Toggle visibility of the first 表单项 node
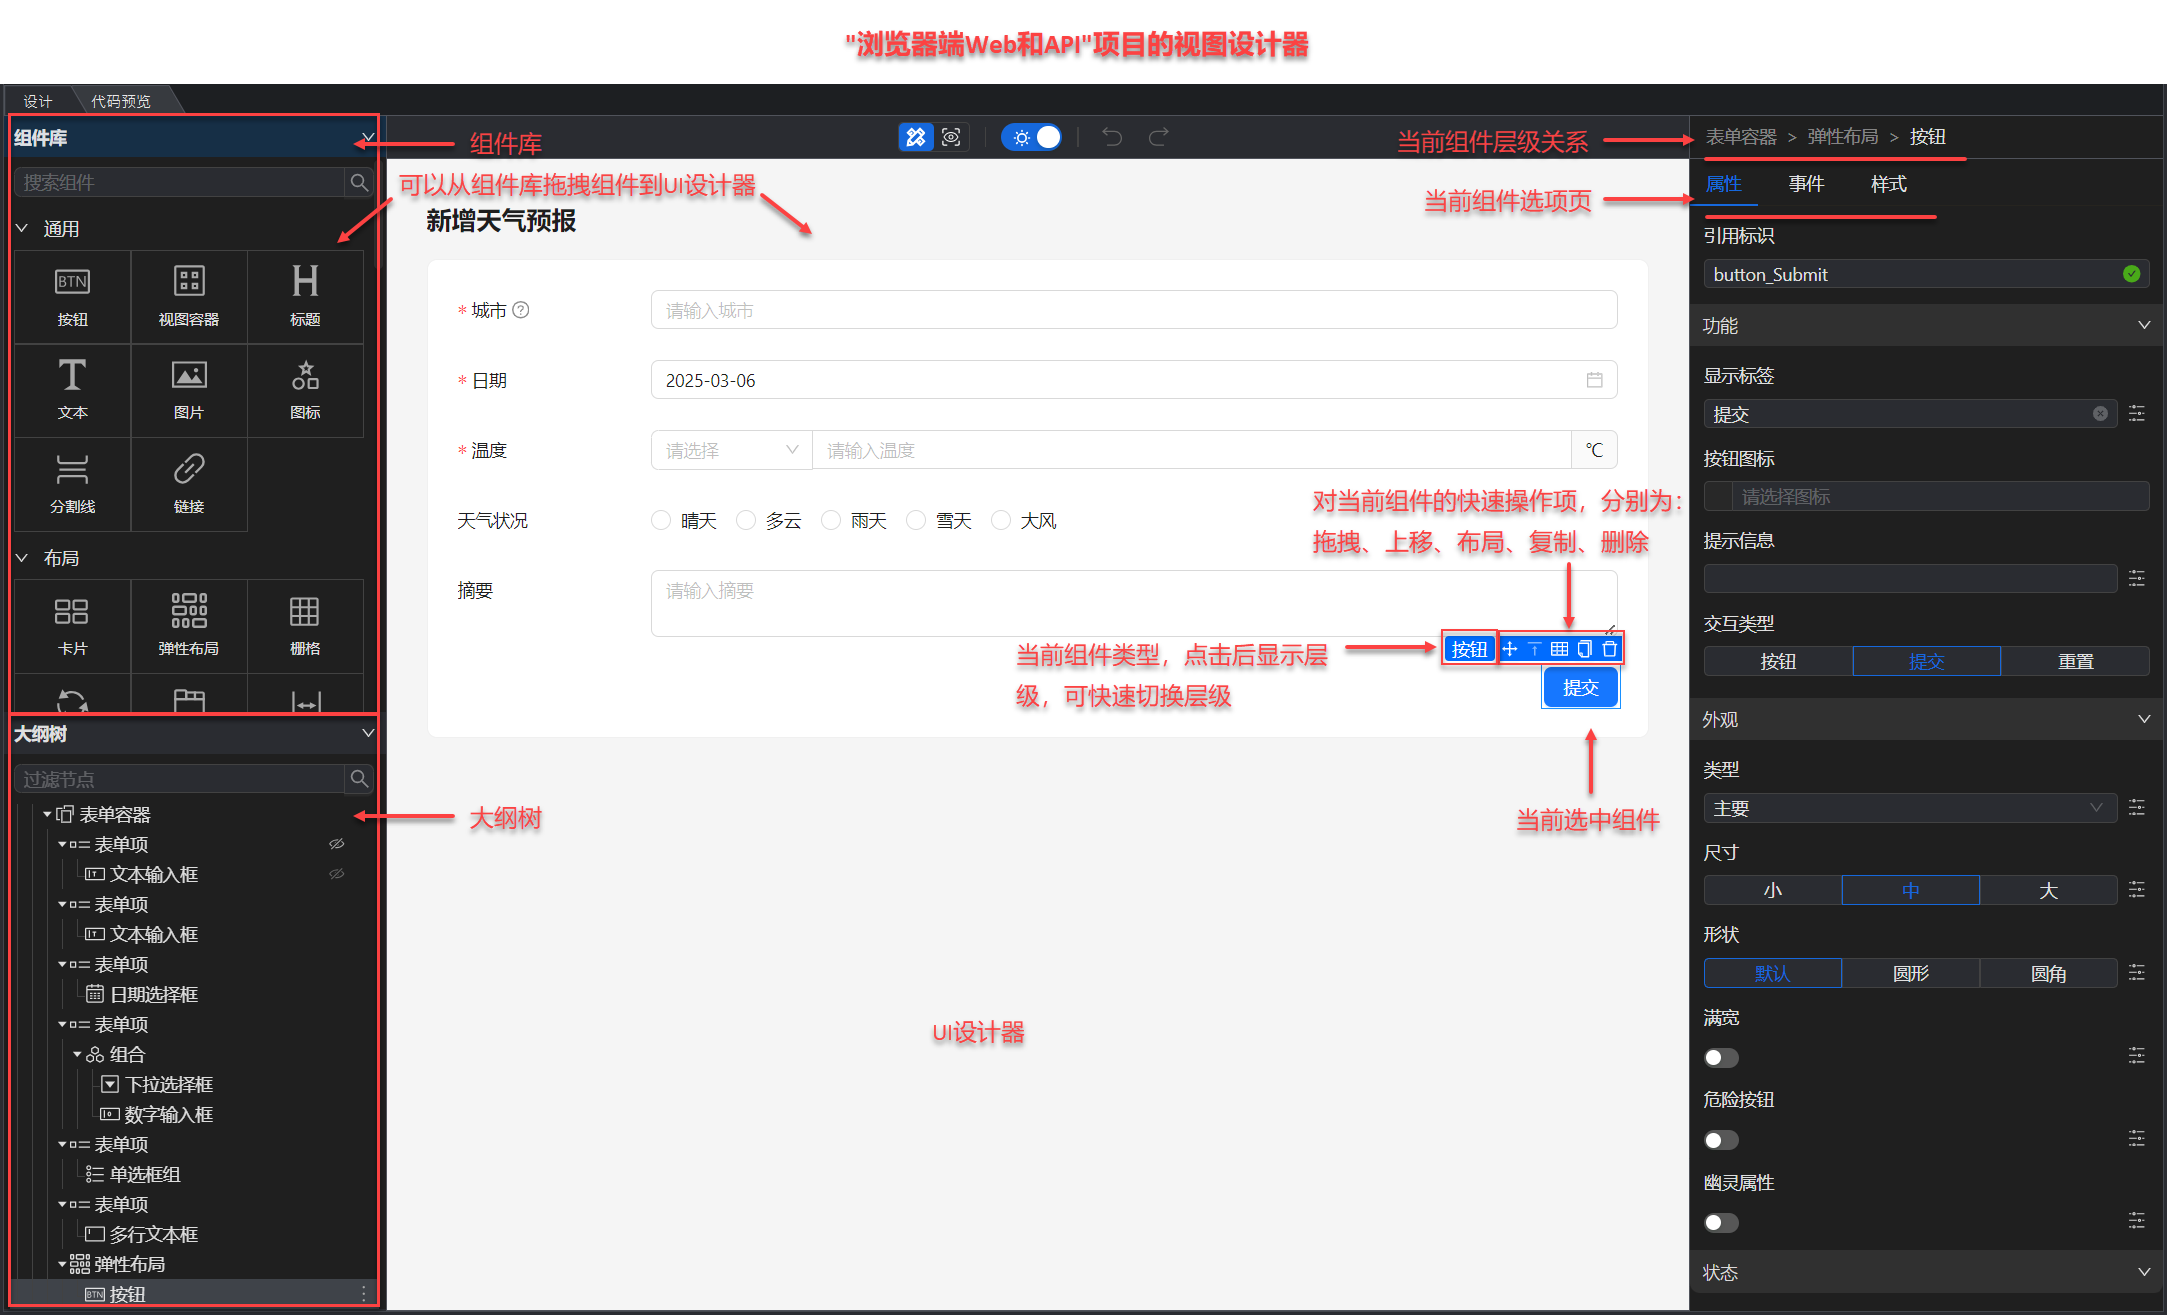This screenshot has width=2167, height=1315. pyautogui.click(x=337, y=844)
